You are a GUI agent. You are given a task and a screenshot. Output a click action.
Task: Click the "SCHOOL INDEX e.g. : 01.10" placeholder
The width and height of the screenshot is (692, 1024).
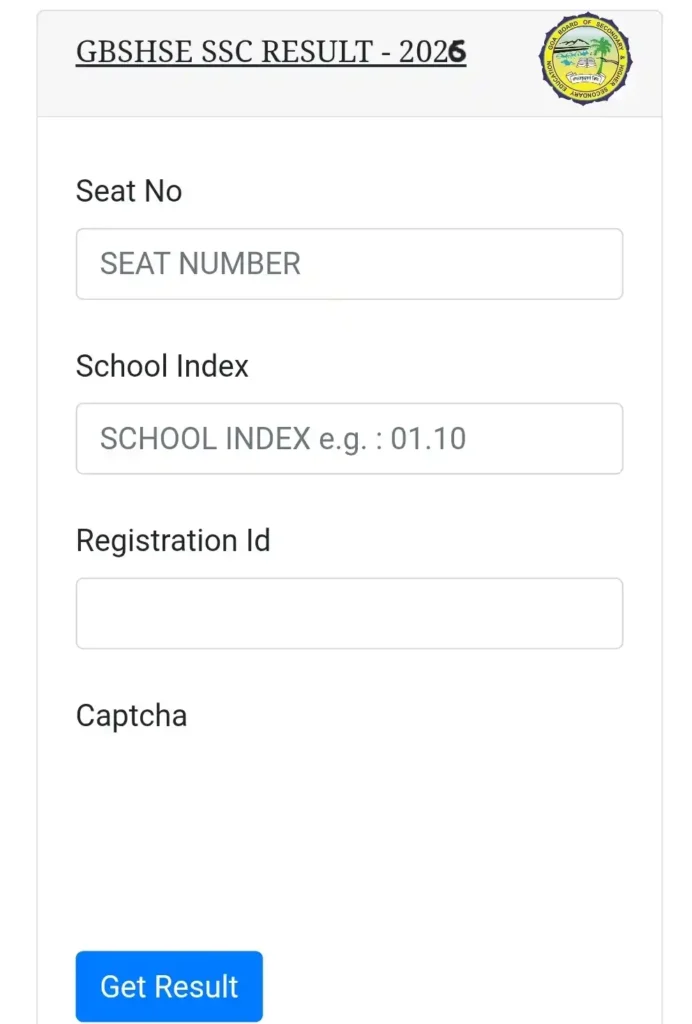tap(283, 438)
